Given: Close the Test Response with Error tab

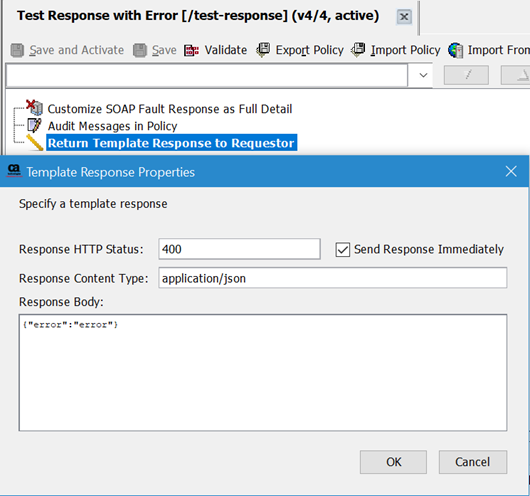Looking at the screenshot, I should coord(404,17).
